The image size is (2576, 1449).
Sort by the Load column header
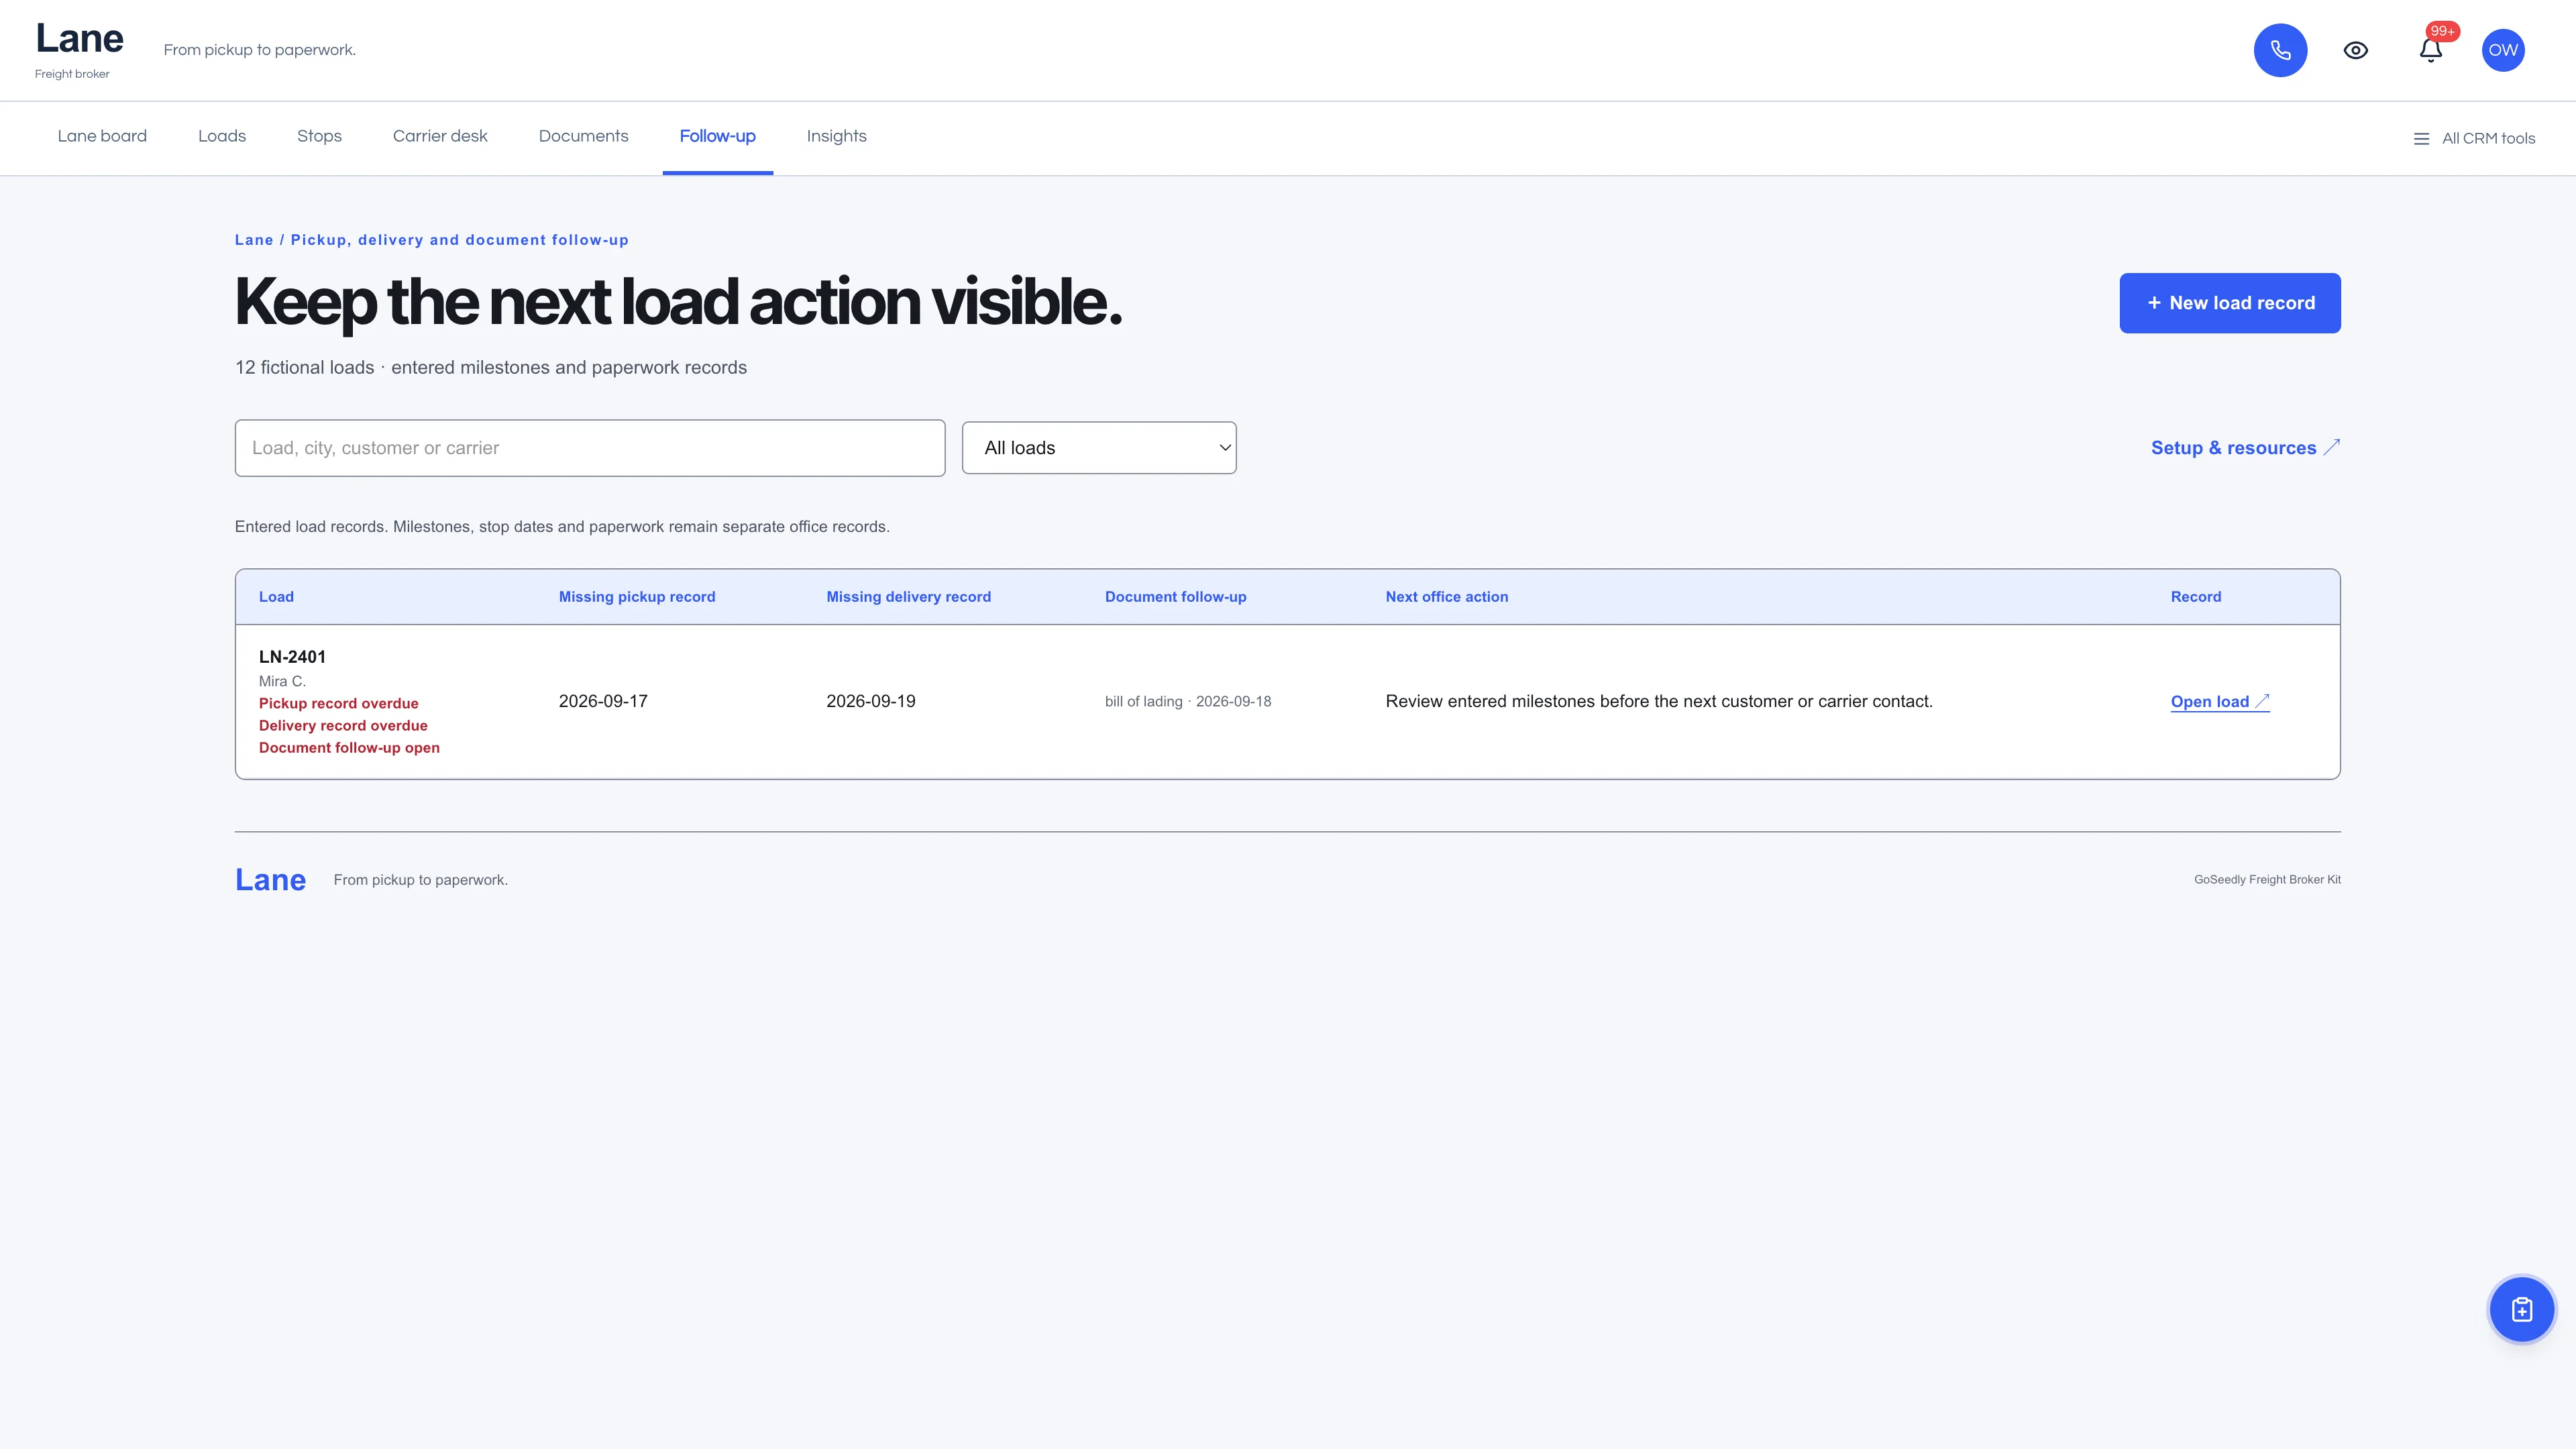(276, 597)
